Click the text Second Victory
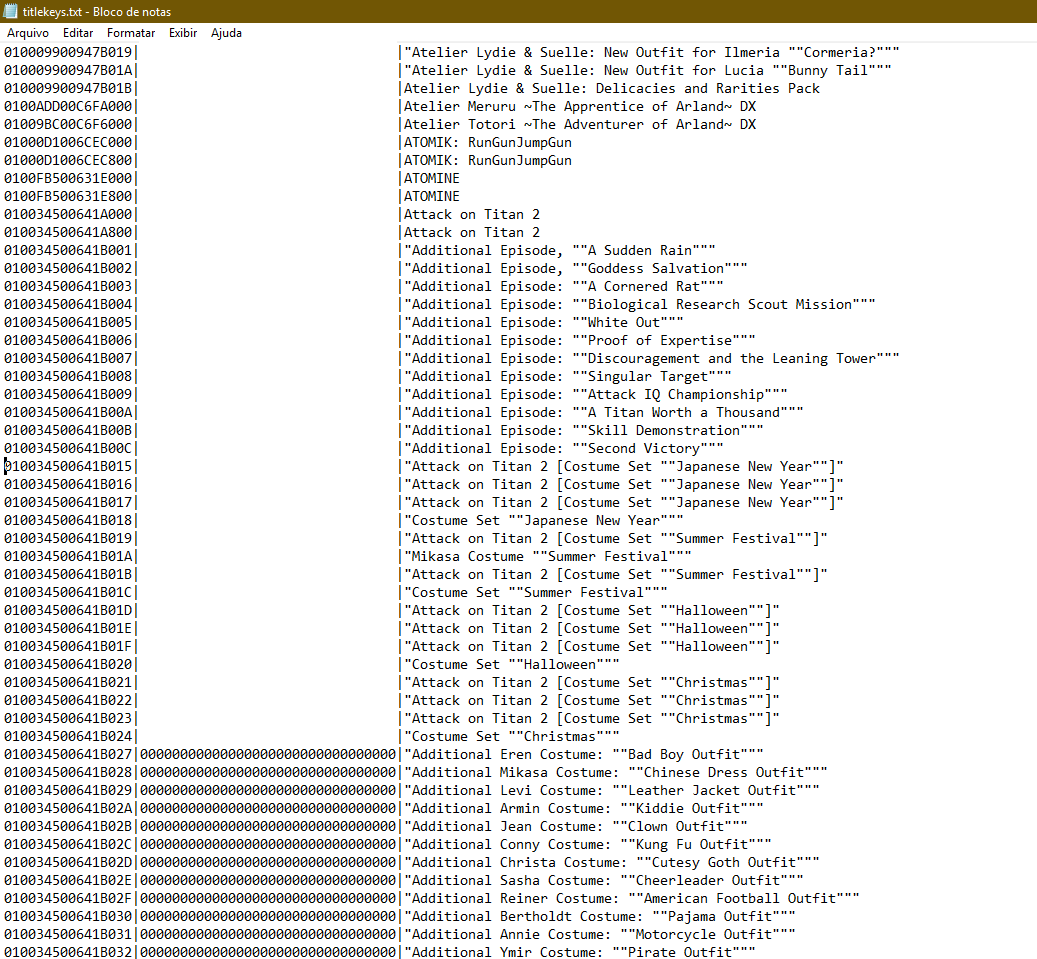This screenshot has width=1037, height=959. [643, 448]
